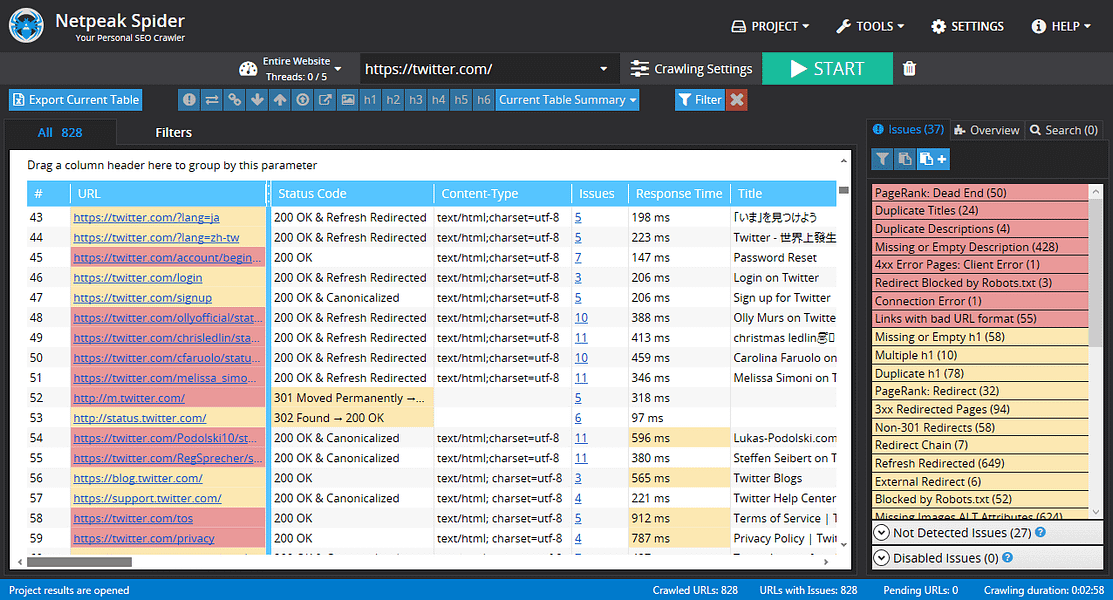The image size is (1113, 600).
Task: Click the funnel icon in Issues panel
Action: (x=882, y=159)
